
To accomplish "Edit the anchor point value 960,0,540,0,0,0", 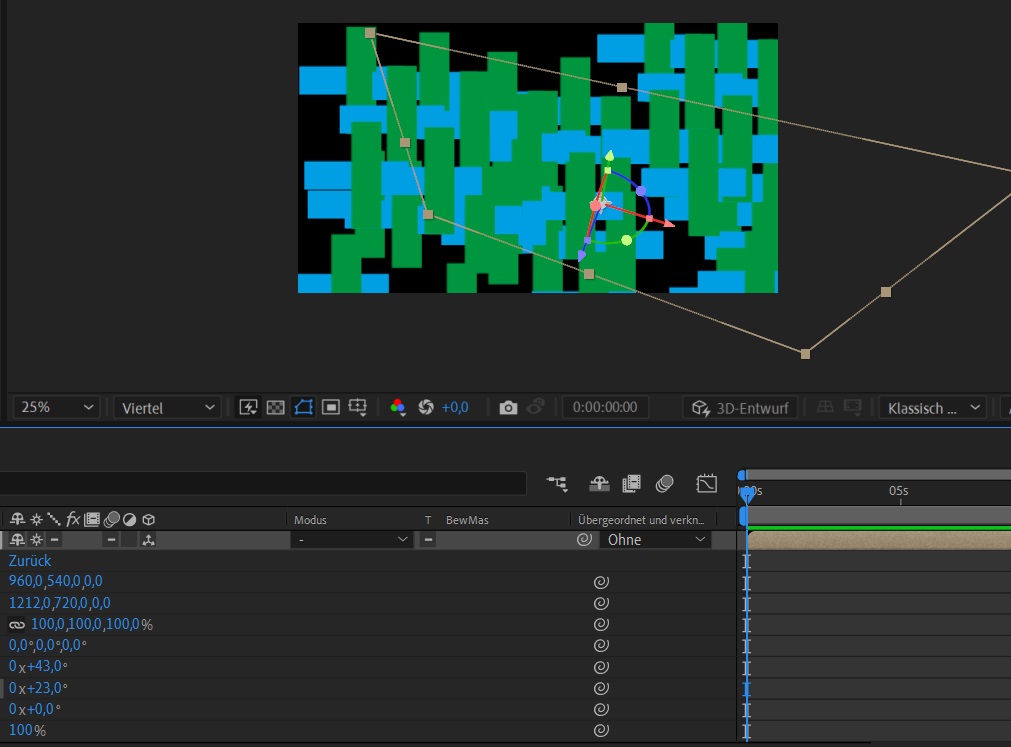I will tap(55, 581).
